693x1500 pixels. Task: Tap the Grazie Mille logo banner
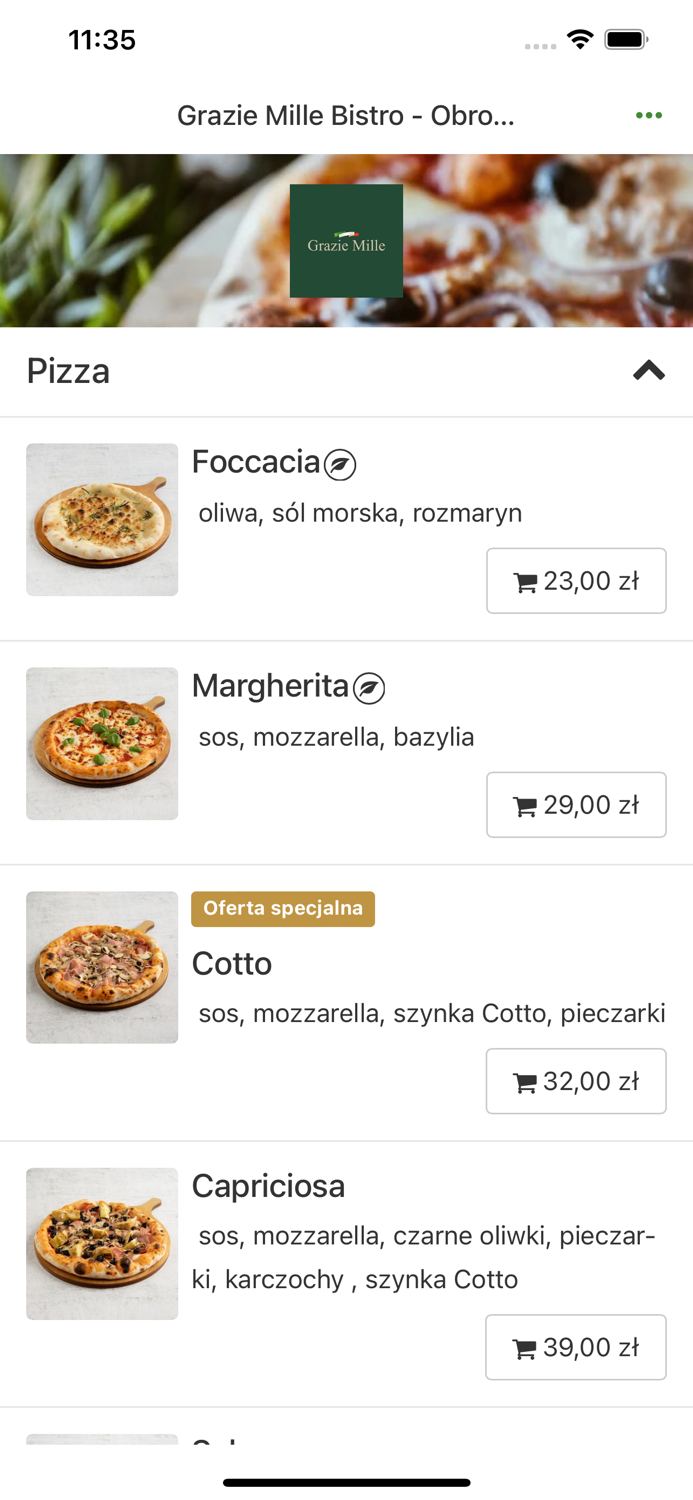(346, 240)
